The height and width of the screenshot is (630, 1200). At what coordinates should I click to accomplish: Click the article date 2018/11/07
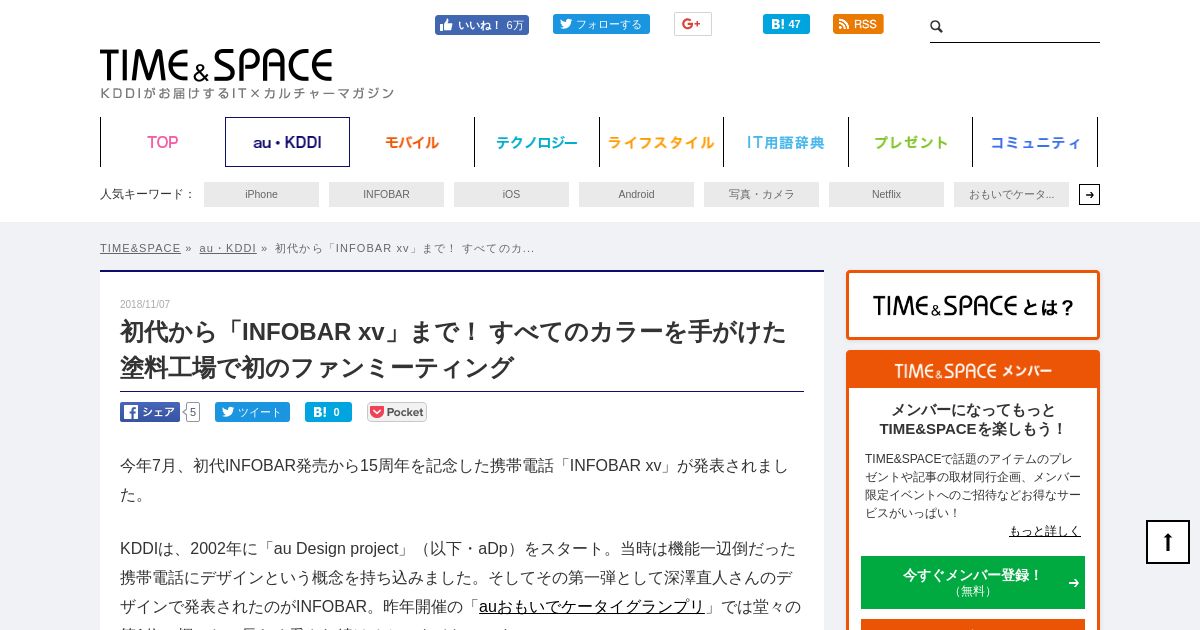pos(145,304)
